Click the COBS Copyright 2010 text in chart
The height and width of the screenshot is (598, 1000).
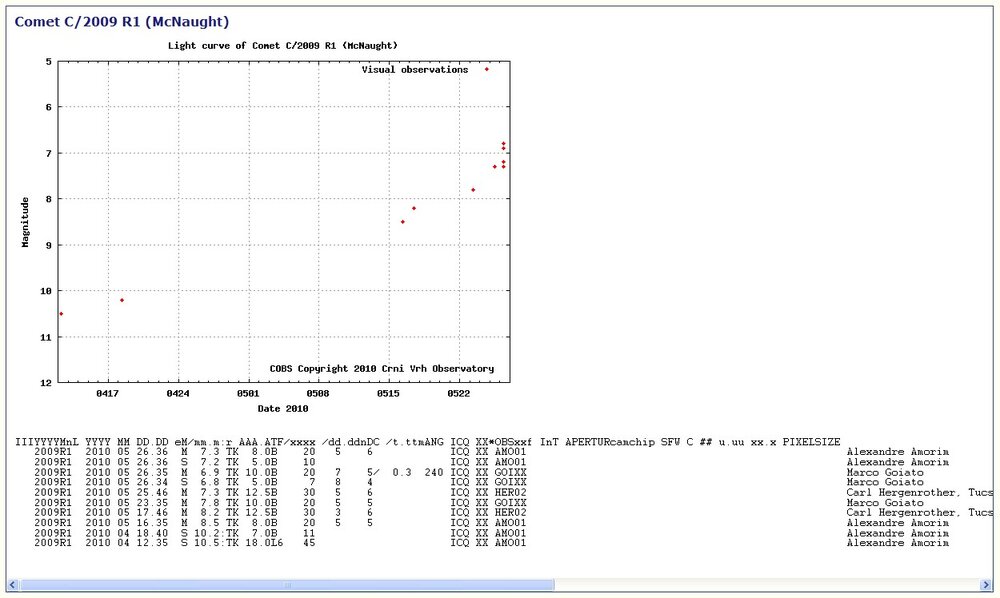(x=382, y=368)
